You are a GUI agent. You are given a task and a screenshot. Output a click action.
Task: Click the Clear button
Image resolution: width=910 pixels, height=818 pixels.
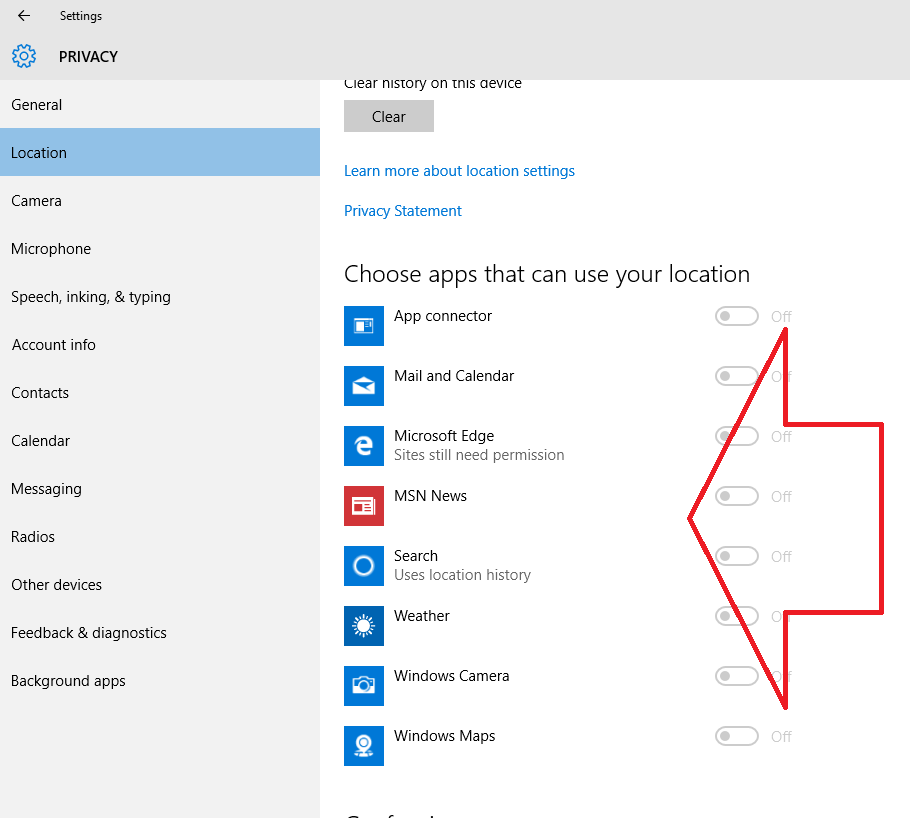point(388,115)
